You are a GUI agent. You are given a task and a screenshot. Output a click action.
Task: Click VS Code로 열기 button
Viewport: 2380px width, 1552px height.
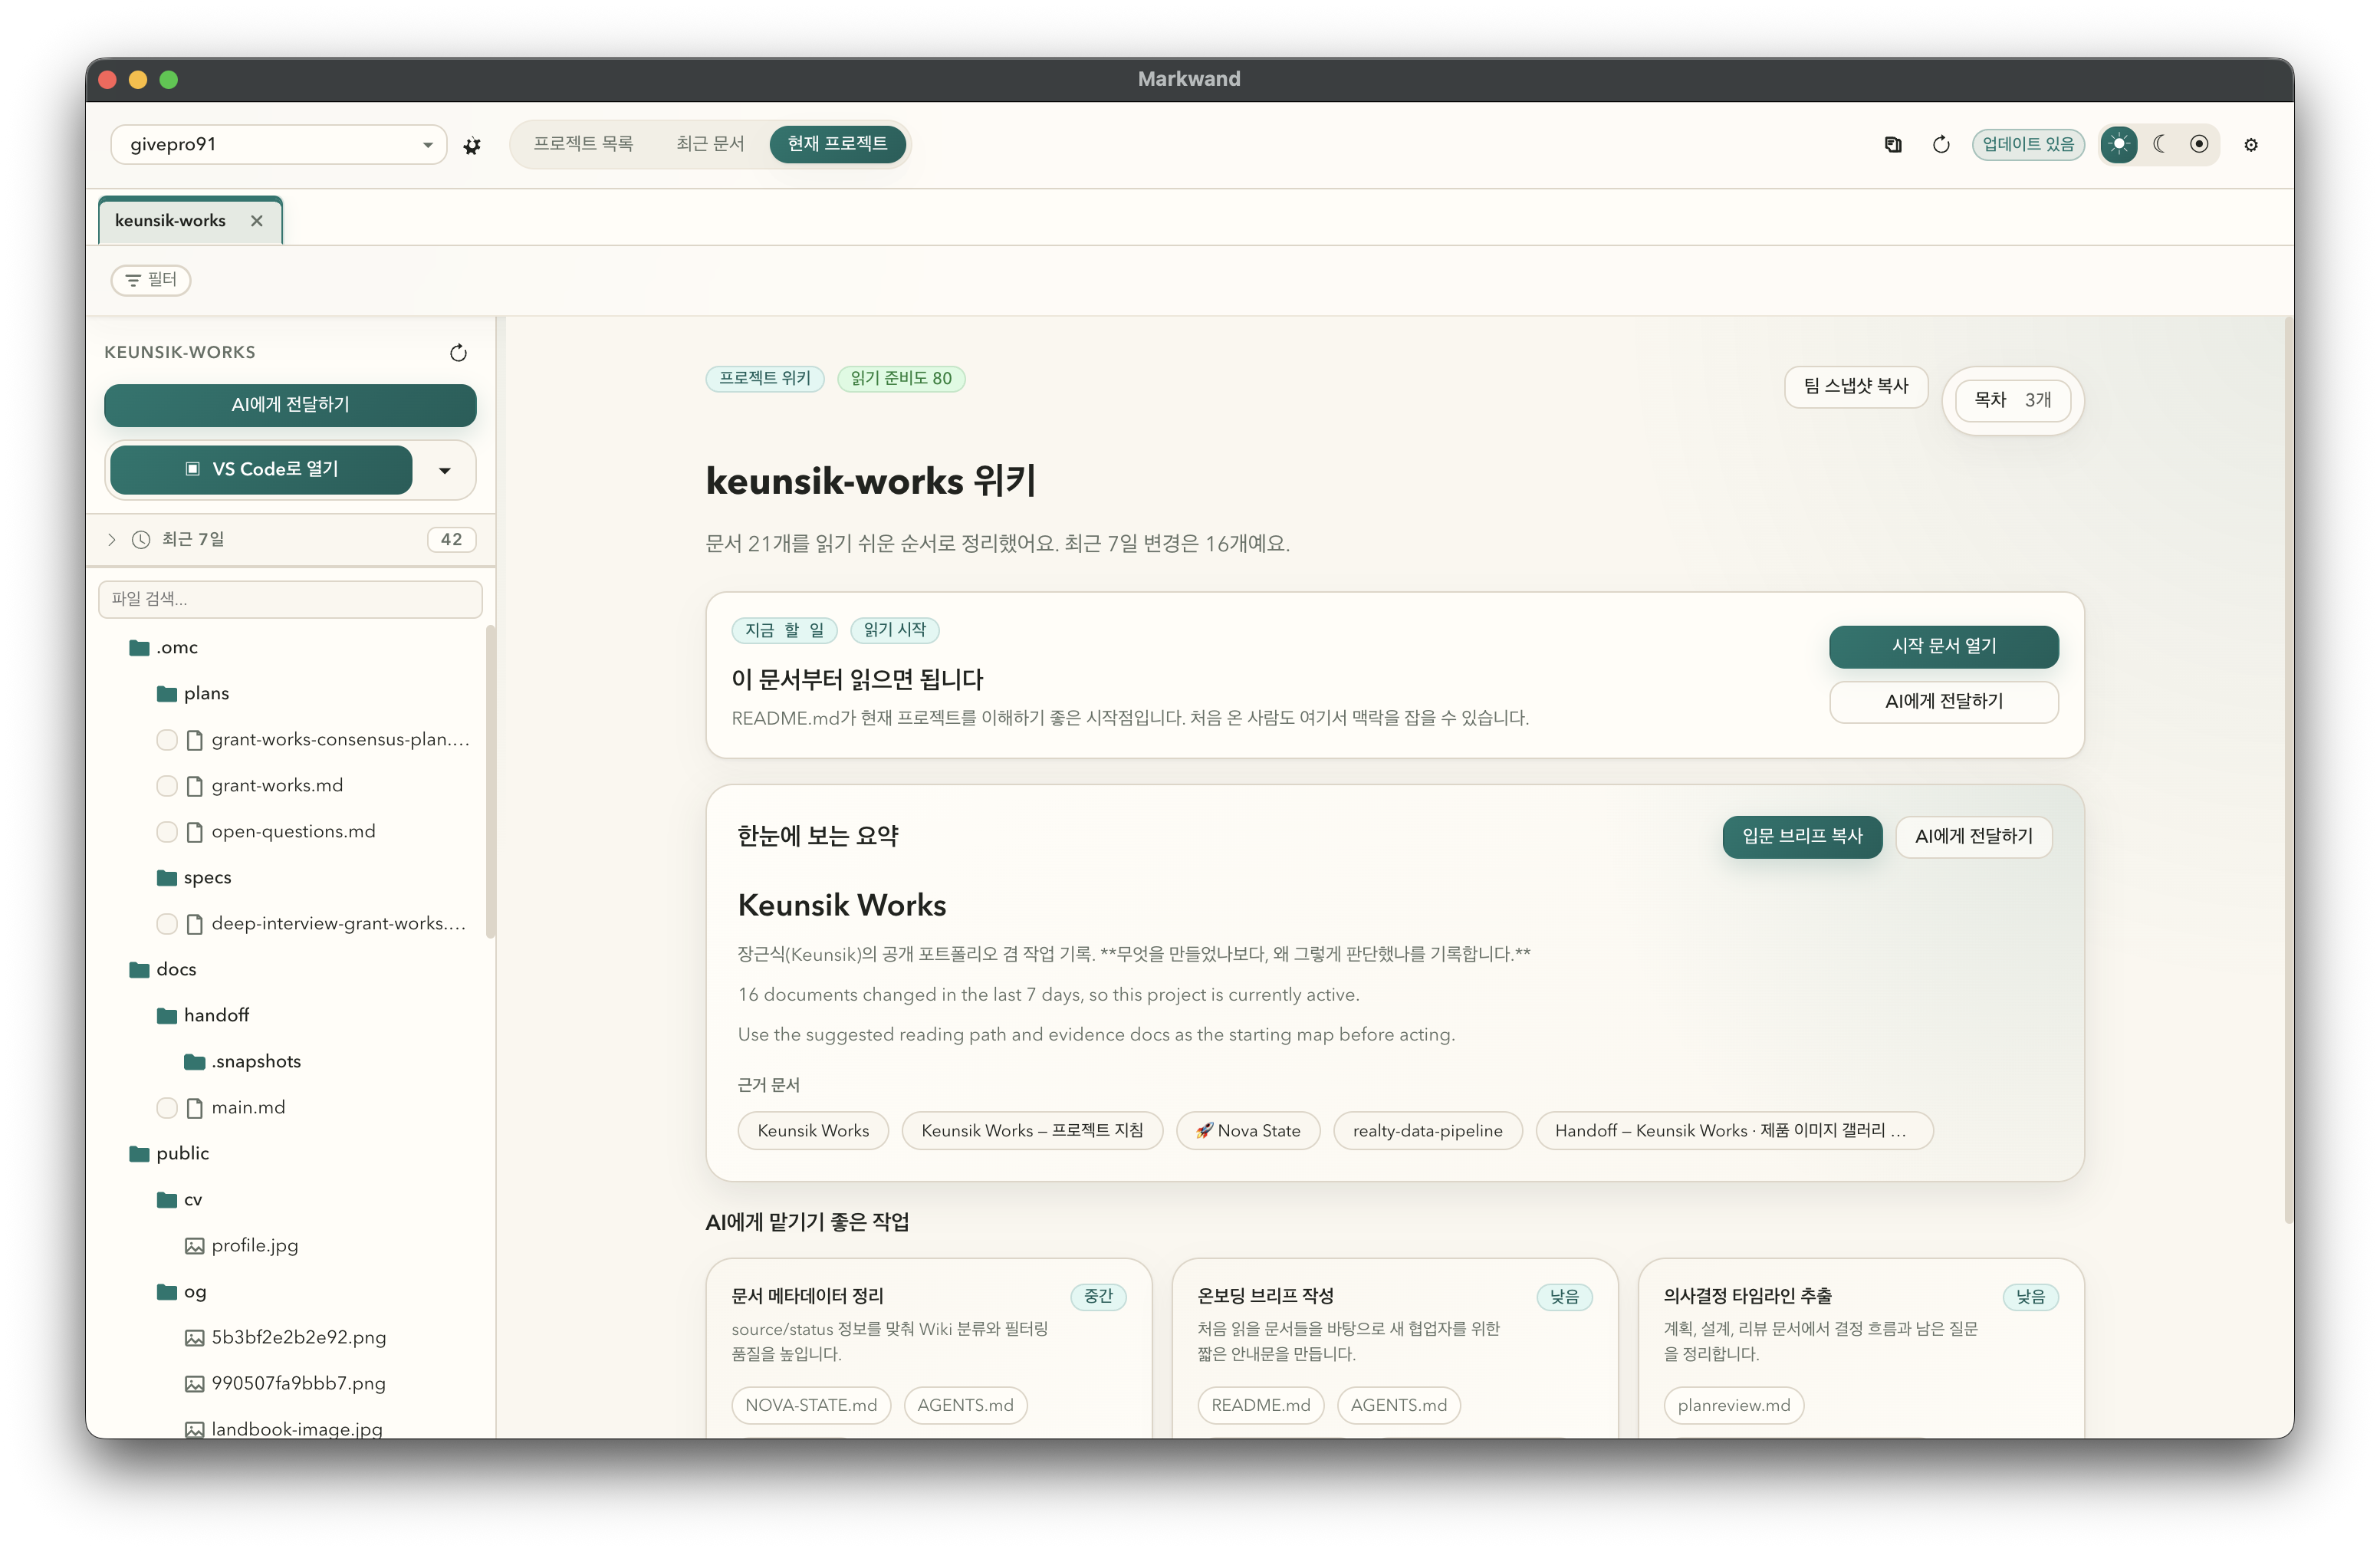pos(261,470)
